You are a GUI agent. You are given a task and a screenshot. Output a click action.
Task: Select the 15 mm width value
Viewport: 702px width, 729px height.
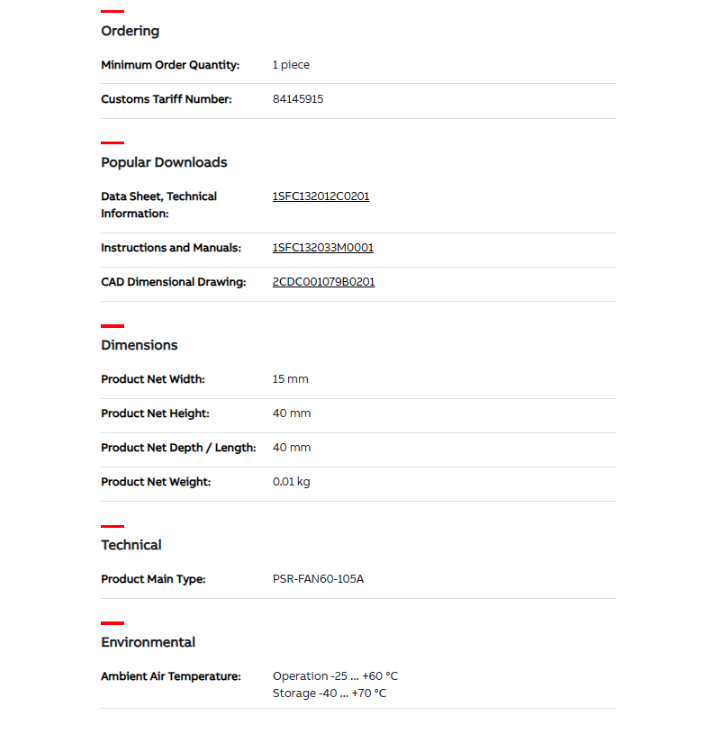290,379
